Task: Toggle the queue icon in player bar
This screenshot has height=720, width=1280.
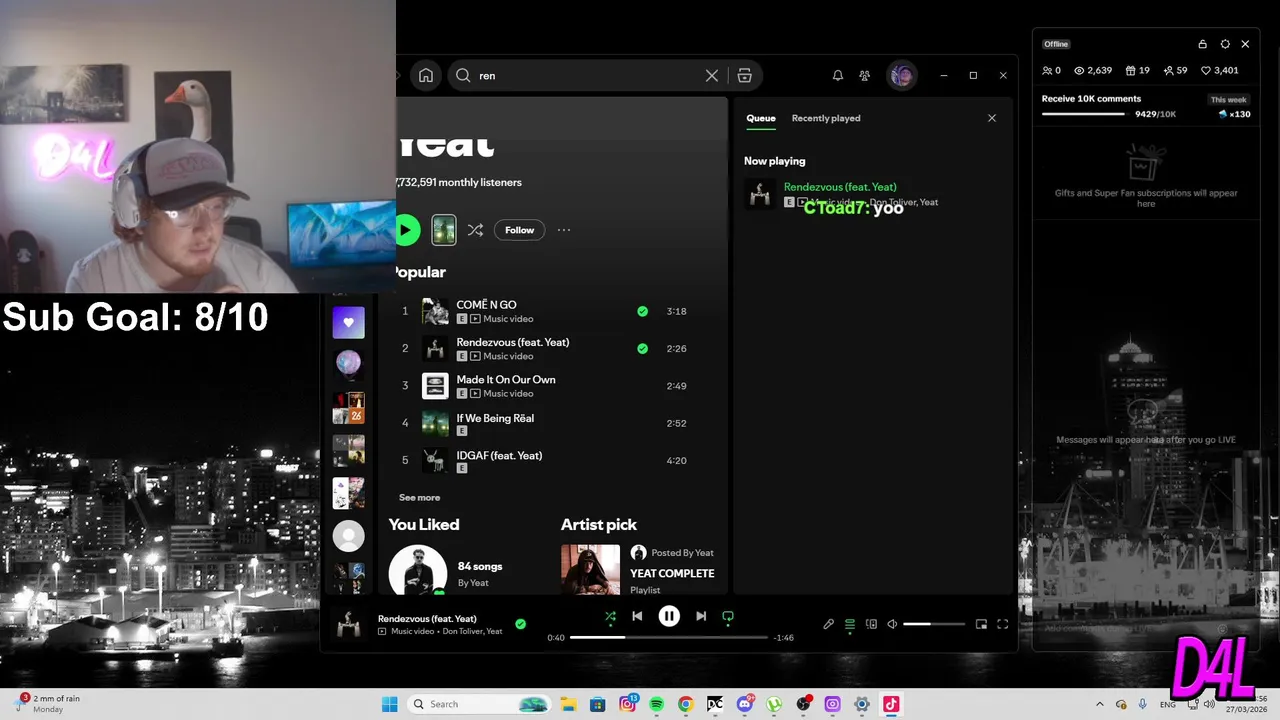Action: pyautogui.click(x=850, y=624)
